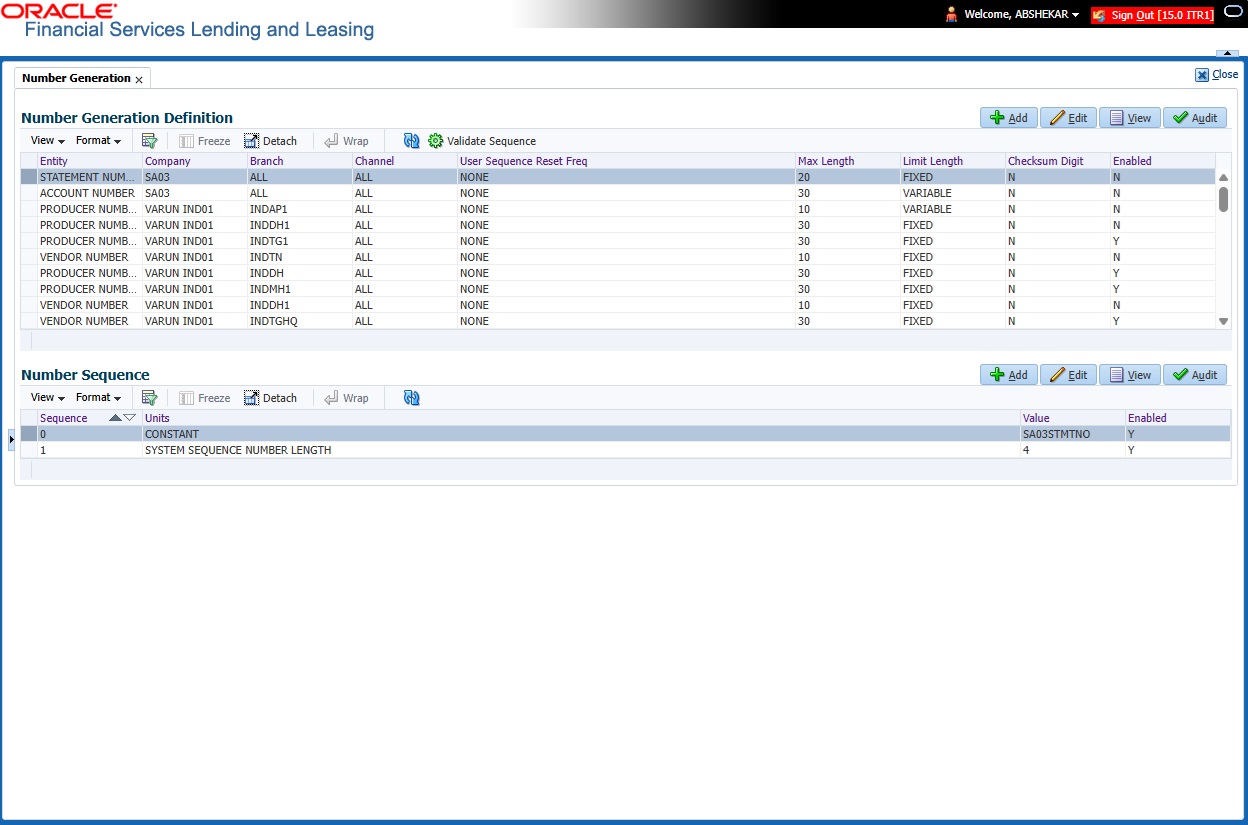Open the filter/query icon above the sequence grid

tap(149, 397)
